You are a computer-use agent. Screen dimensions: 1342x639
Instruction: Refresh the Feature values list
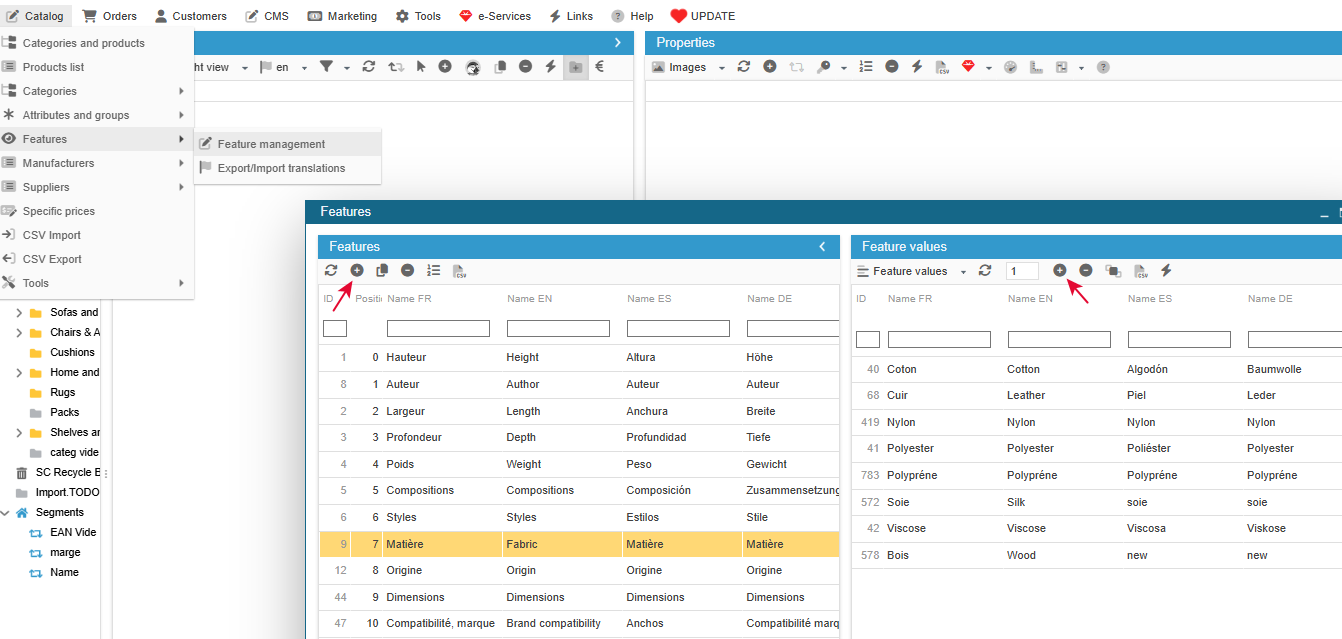tap(985, 270)
